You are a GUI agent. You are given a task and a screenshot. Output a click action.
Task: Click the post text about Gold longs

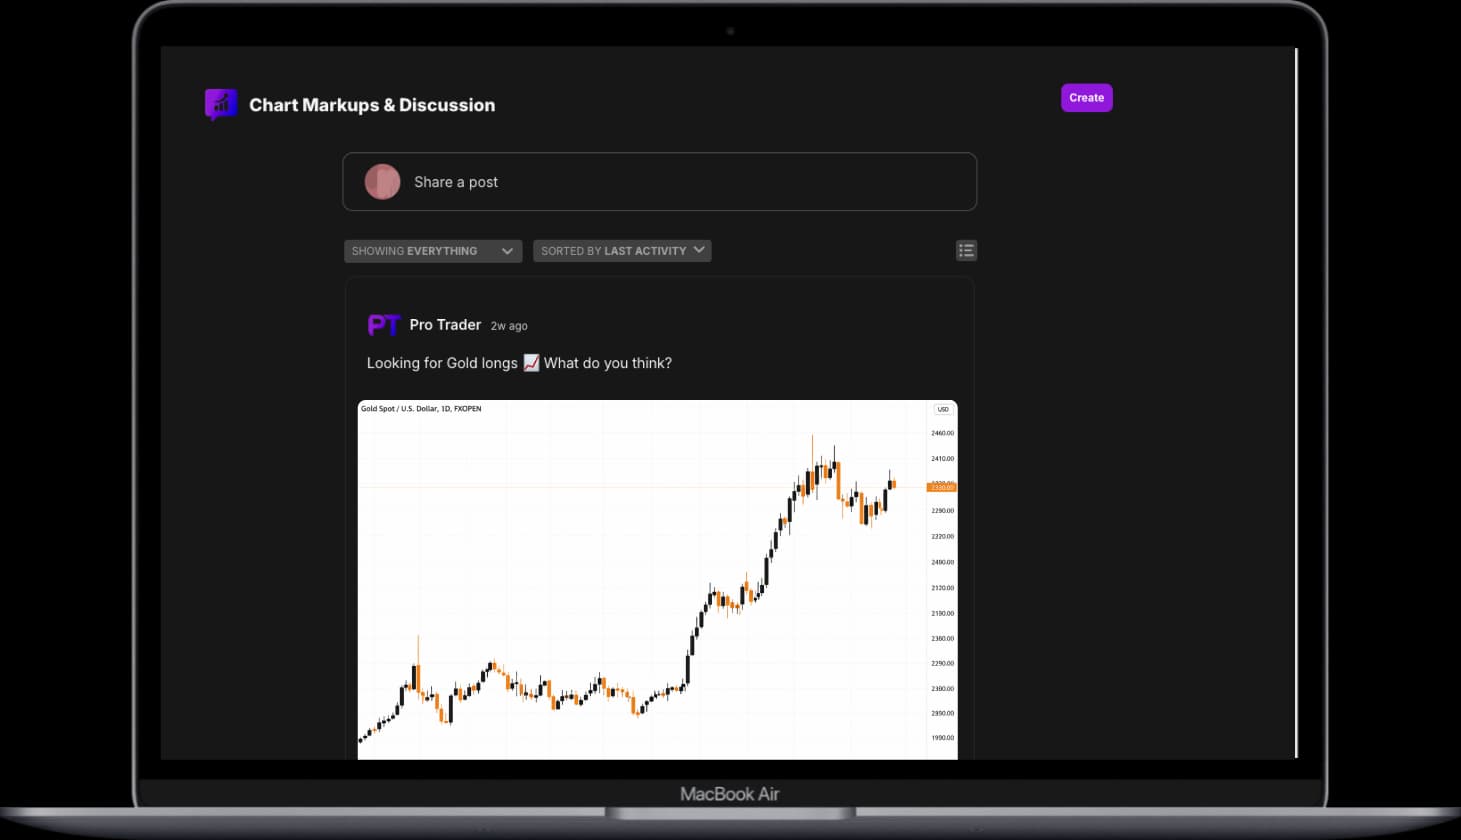(518, 363)
